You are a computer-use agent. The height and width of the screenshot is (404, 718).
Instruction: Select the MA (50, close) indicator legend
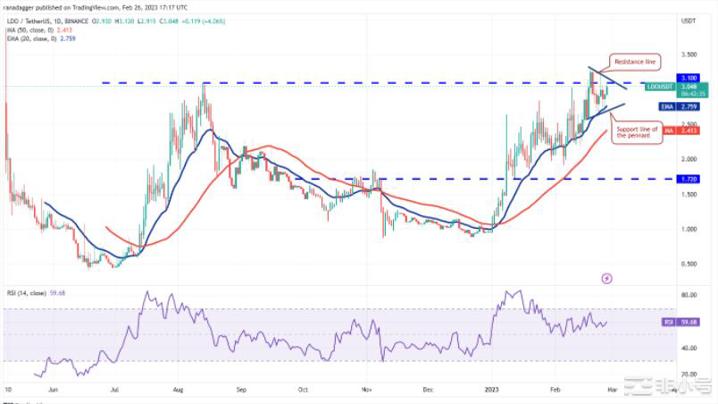click(32, 29)
